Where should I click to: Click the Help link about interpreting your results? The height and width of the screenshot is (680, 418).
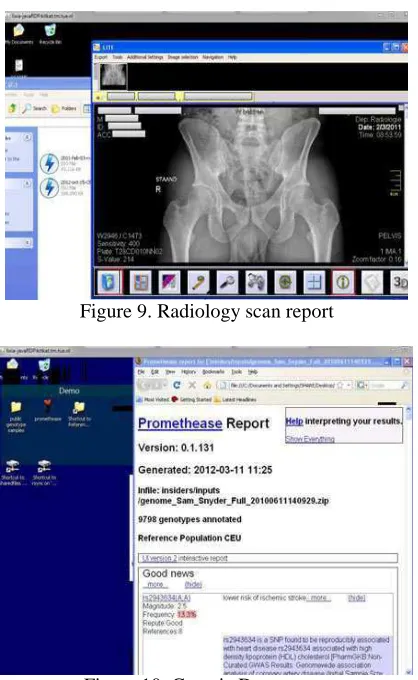coord(294,421)
